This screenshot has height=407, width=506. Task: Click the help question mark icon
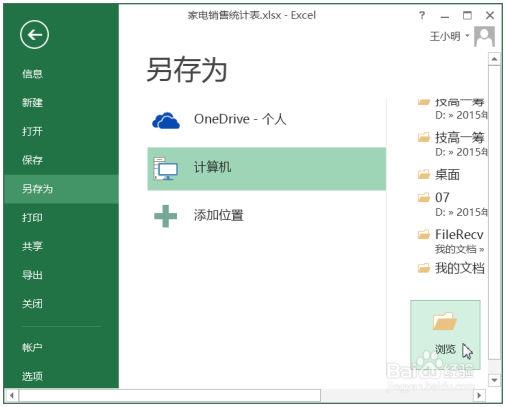coord(422,15)
